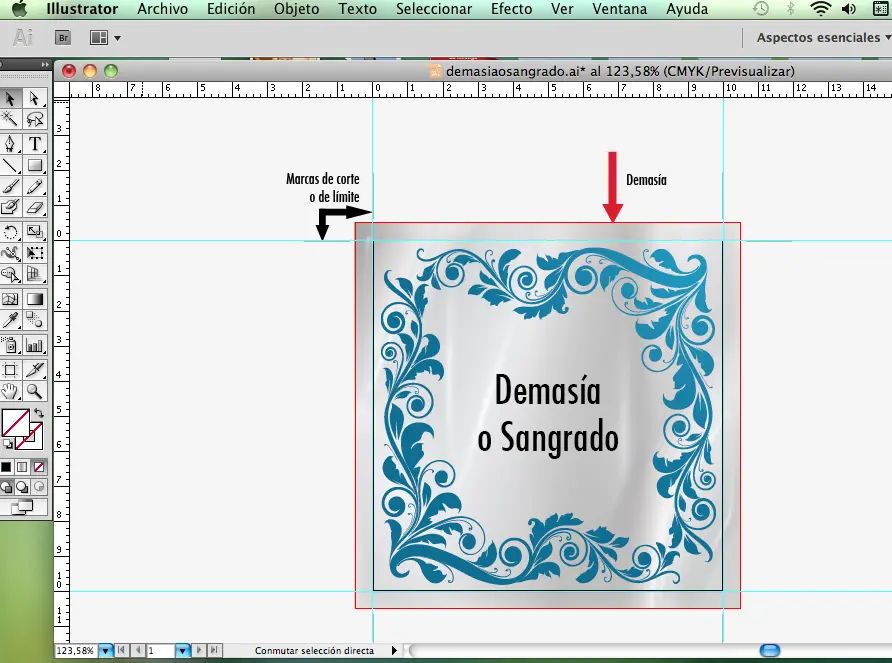Image resolution: width=892 pixels, height=663 pixels.
Task: Choose the Rectangle tool
Action: [x=34, y=165]
